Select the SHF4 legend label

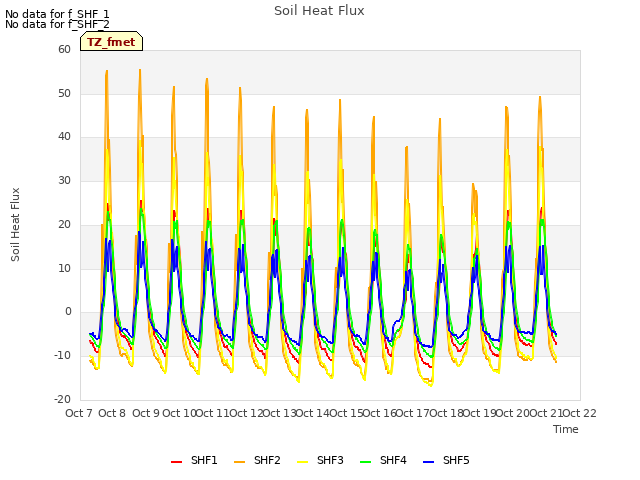point(393,460)
